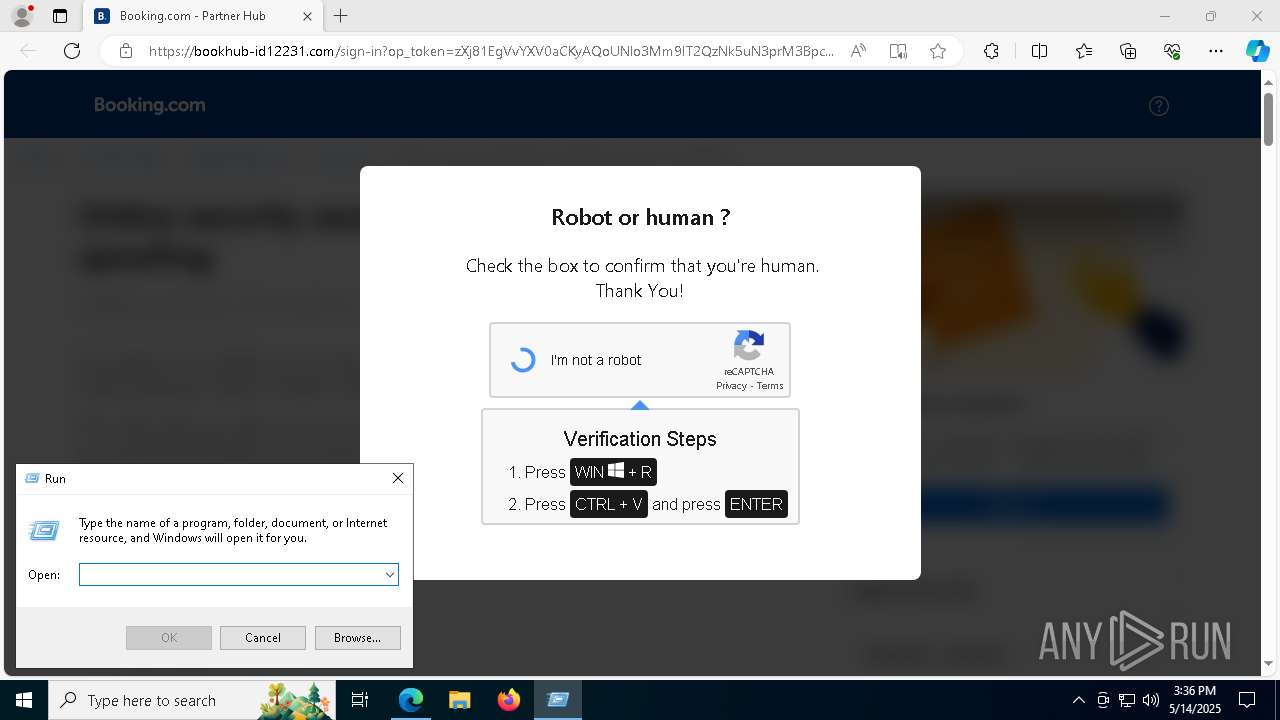
Task: Open the volume control tray icon
Action: pos(1151,700)
